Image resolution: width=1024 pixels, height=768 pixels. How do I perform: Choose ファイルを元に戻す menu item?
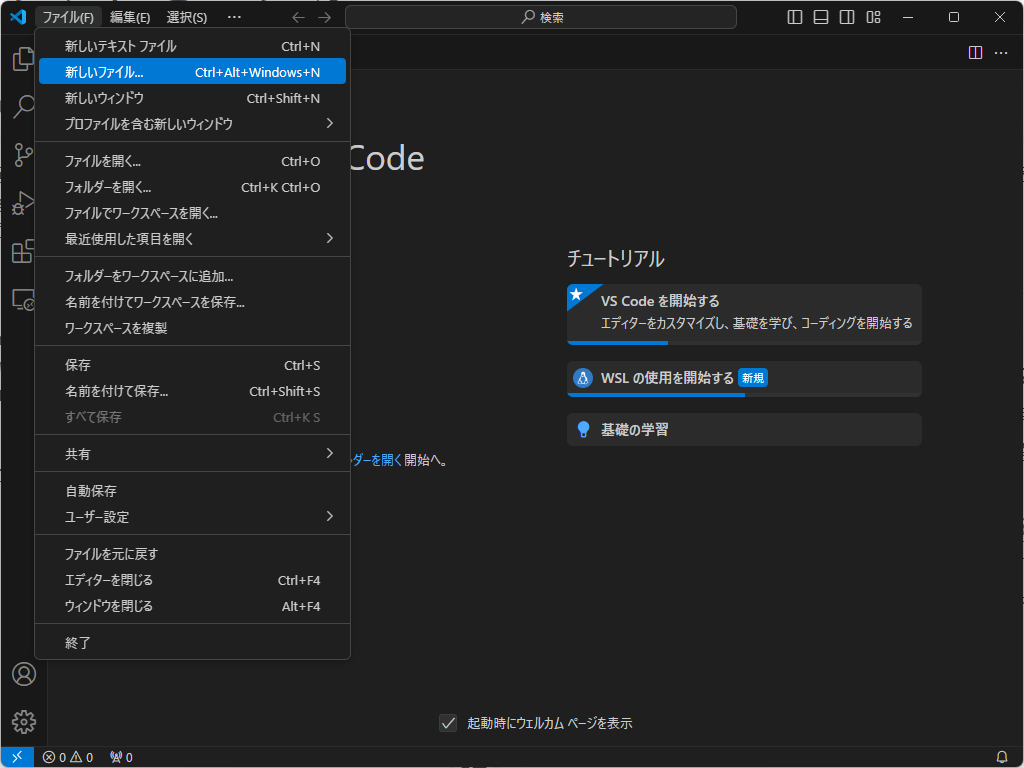[x=192, y=554]
